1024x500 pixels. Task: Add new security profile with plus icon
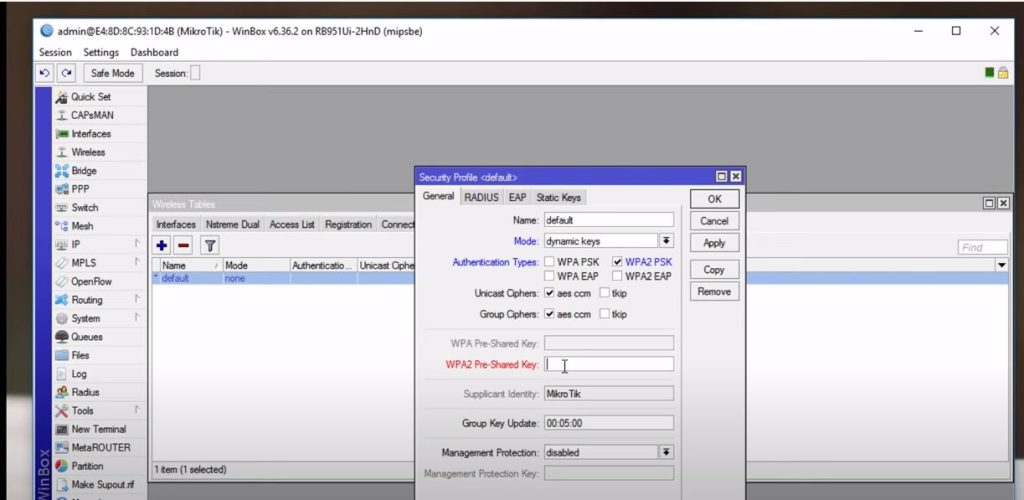point(162,246)
